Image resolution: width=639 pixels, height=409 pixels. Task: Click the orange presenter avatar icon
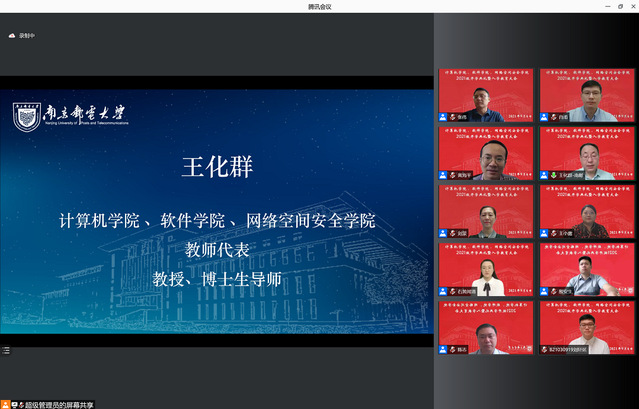pos(5,404)
